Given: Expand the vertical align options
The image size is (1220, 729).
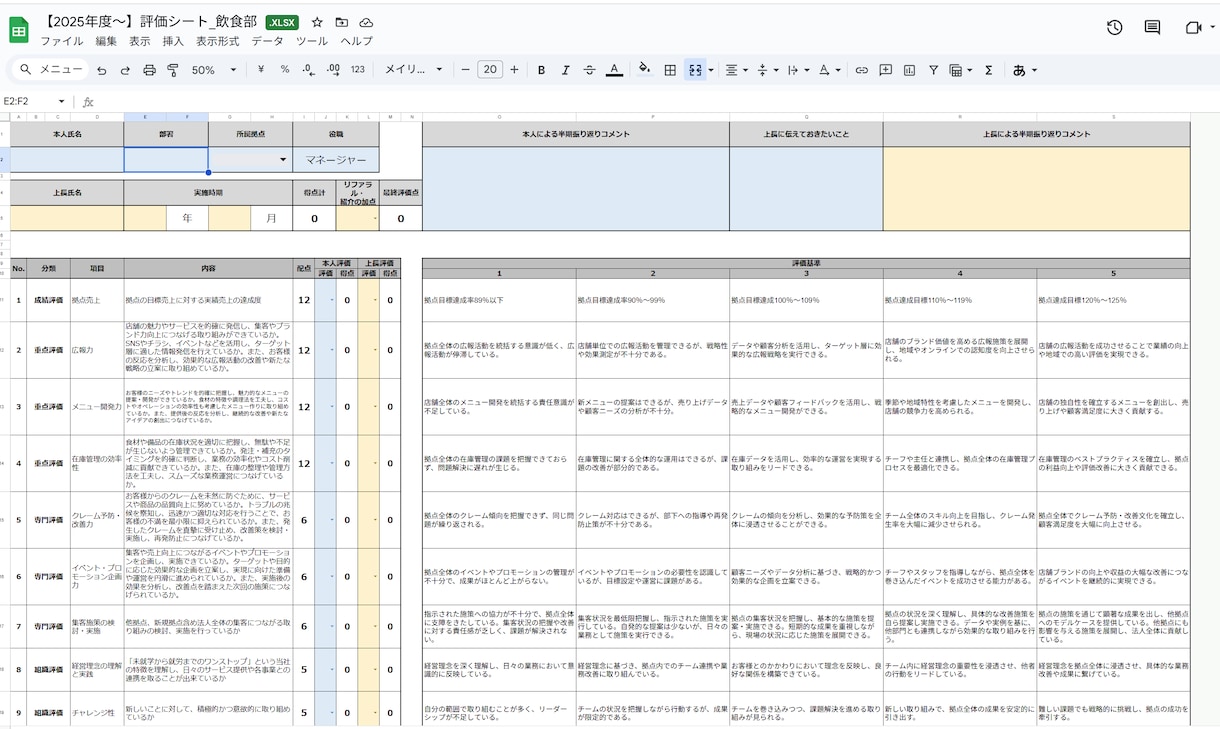Looking at the screenshot, I should [766, 70].
